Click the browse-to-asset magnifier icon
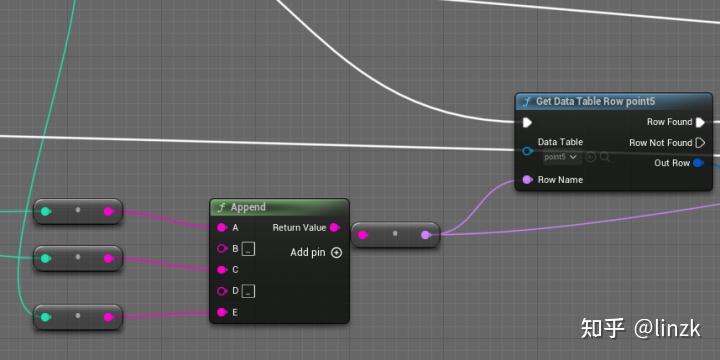 (605, 157)
